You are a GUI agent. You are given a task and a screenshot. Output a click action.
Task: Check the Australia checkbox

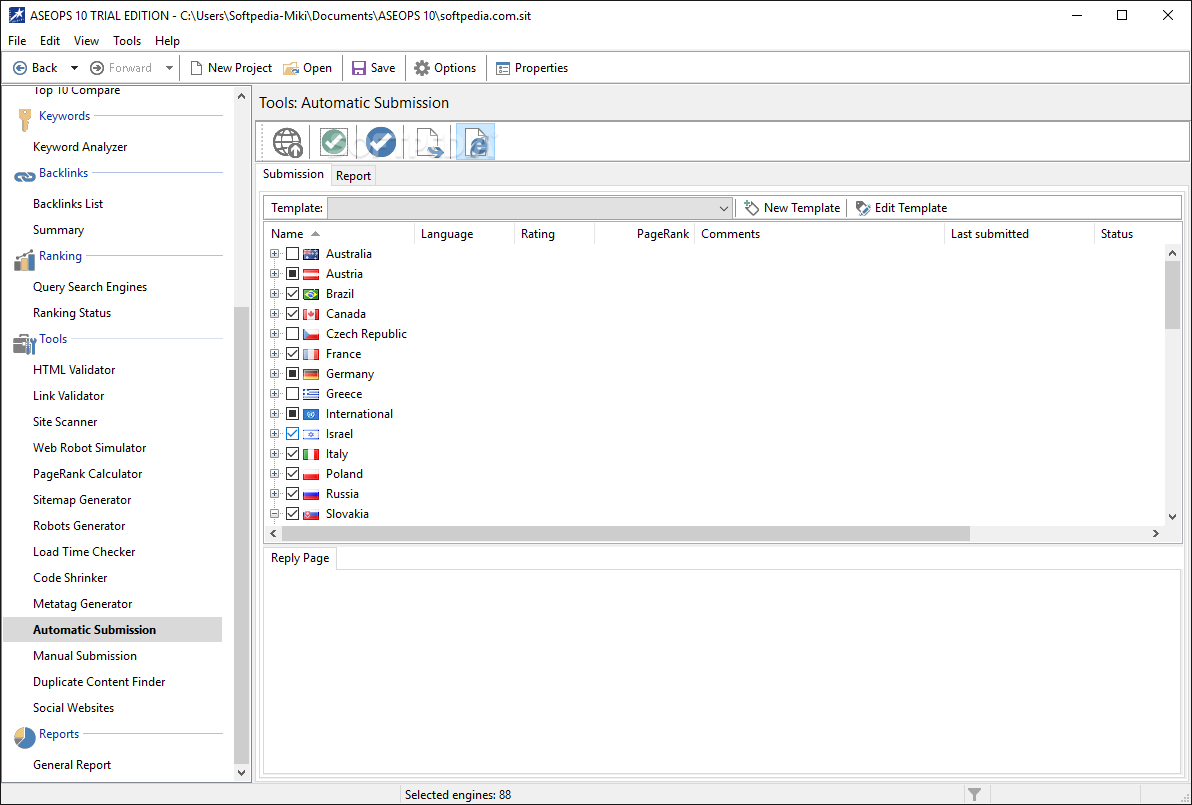pyautogui.click(x=293, y=254)
